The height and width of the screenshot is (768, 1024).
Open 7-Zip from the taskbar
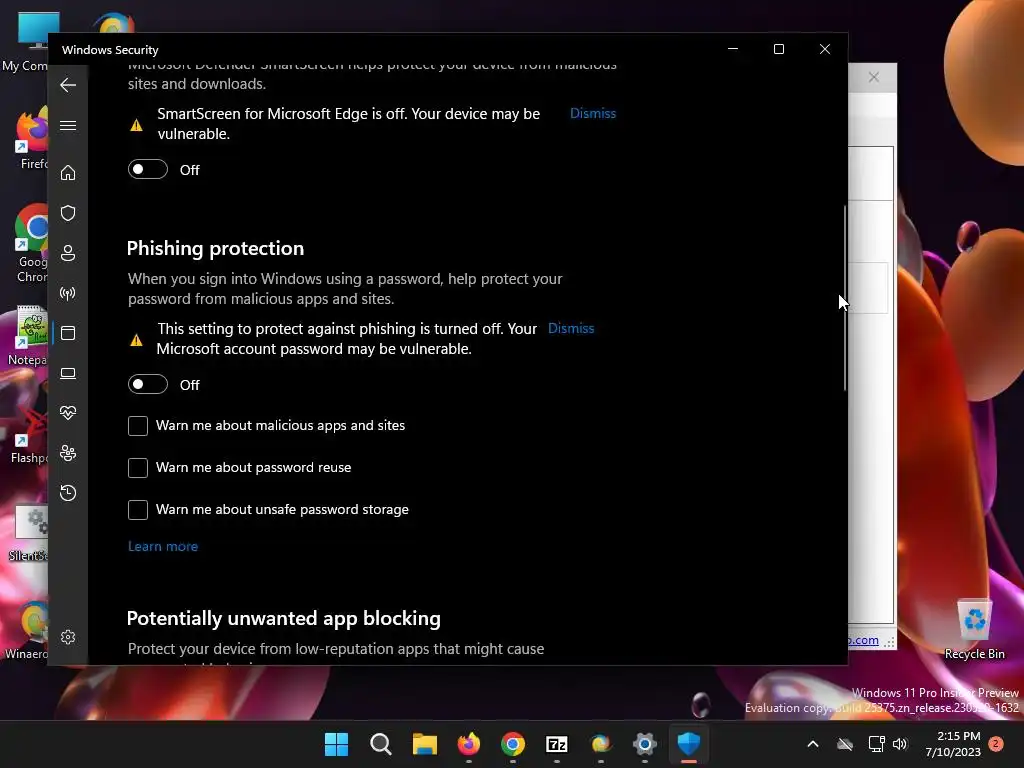(556, 744)
